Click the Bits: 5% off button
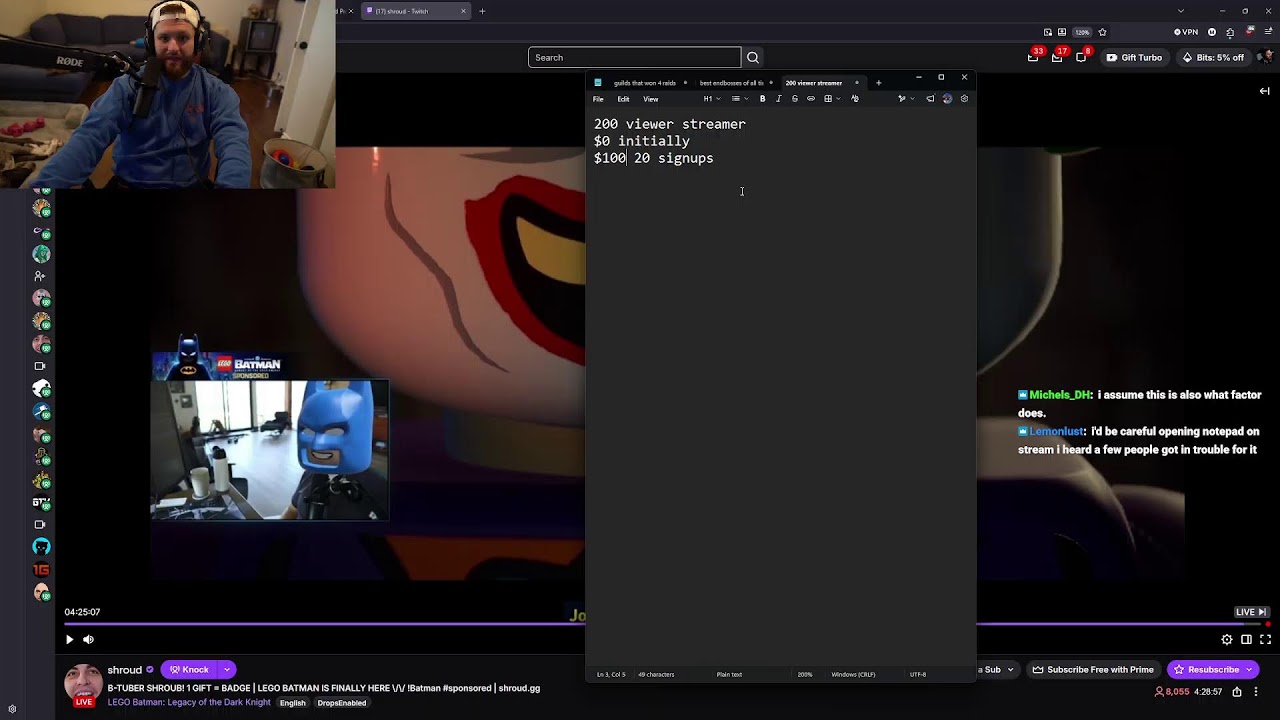This screenshot has height=720, width=1280. click(1213, 57)
